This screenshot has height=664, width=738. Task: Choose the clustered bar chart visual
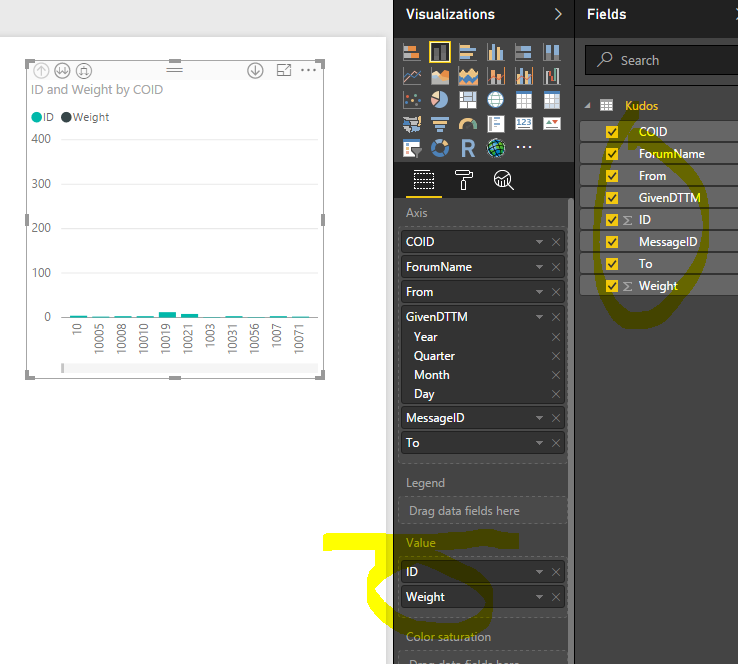pyautogui.click(x=467, y=52)
